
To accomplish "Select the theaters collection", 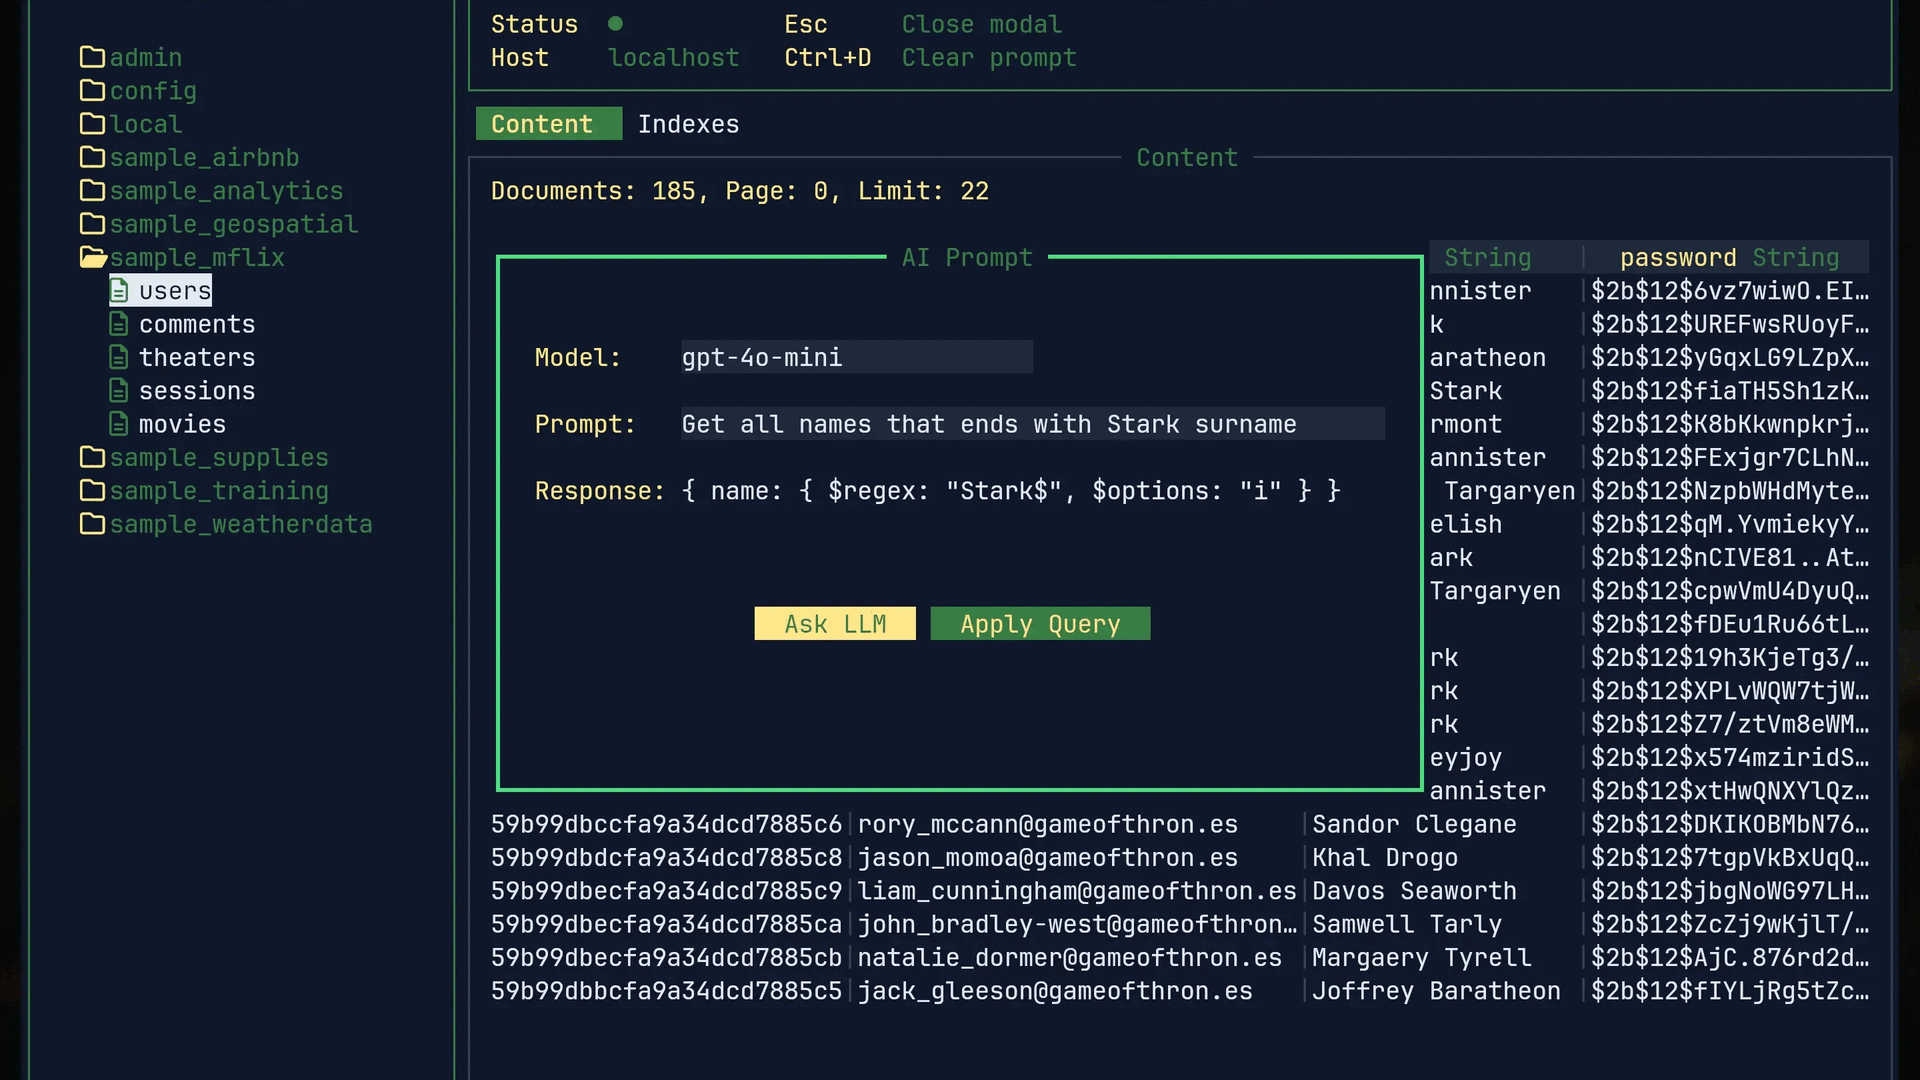I will pyautogui.click(x=197, y=357).
